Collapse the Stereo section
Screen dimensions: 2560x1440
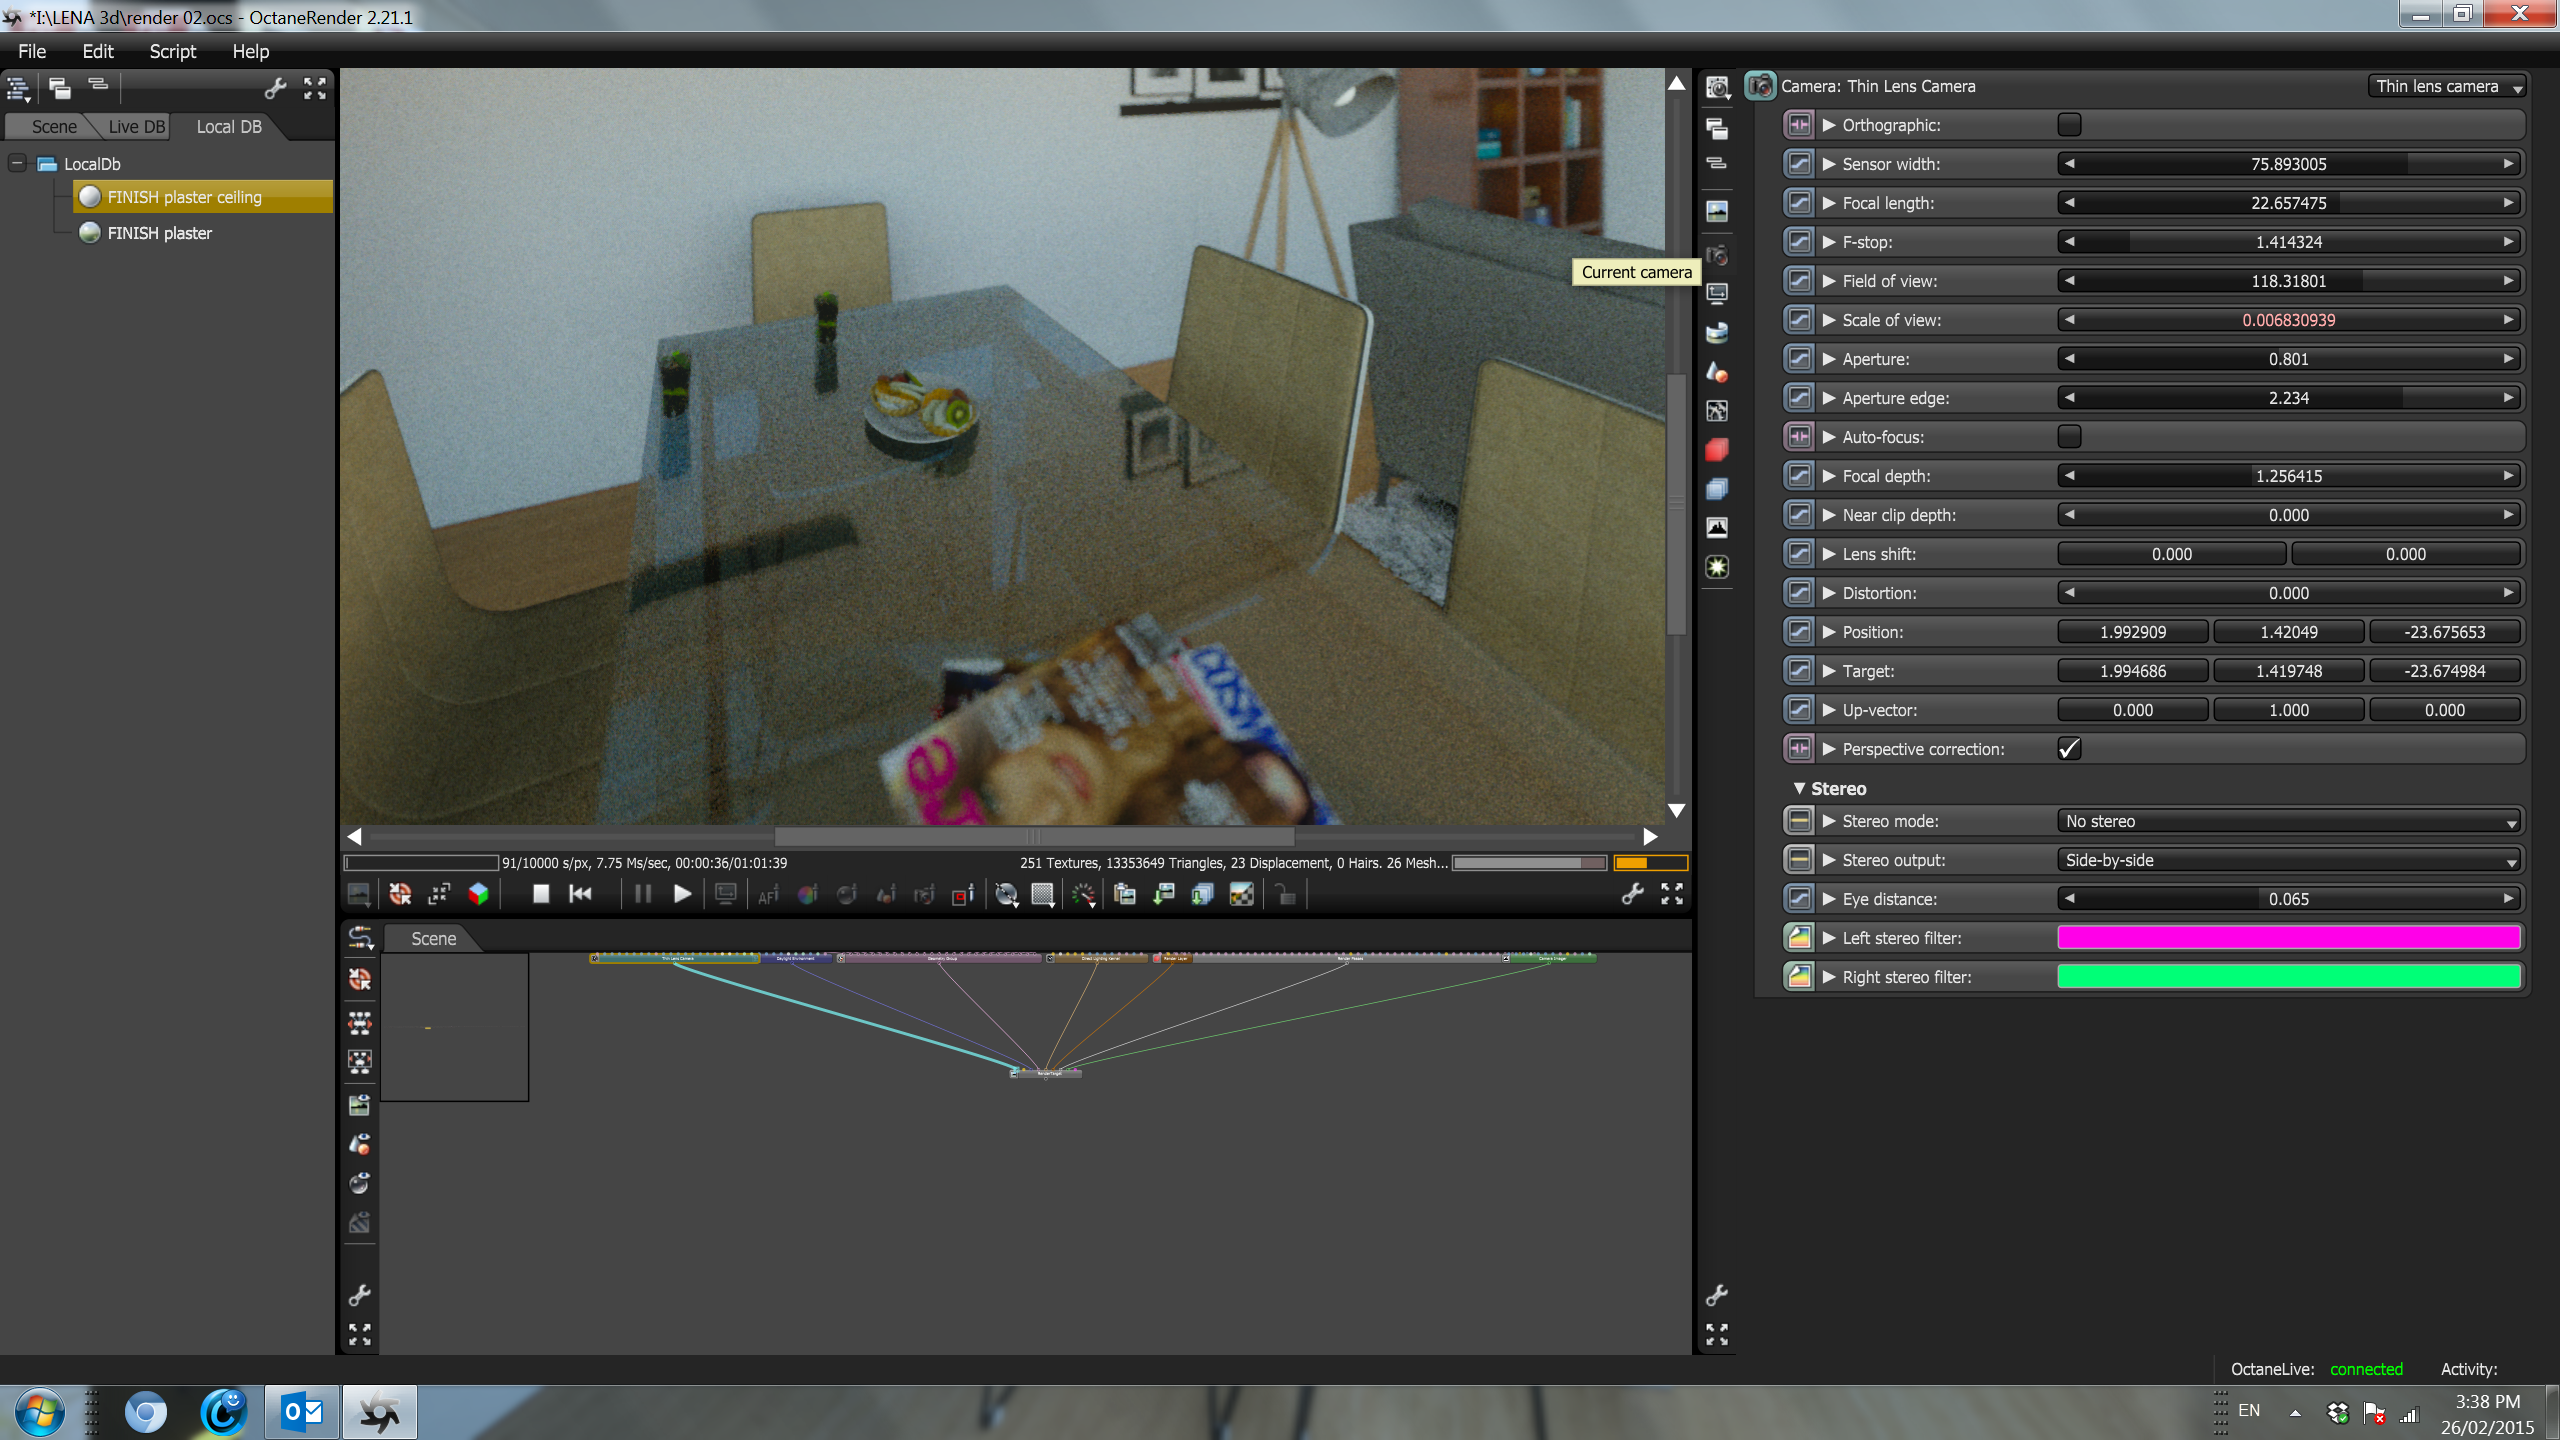point(1800,789)
